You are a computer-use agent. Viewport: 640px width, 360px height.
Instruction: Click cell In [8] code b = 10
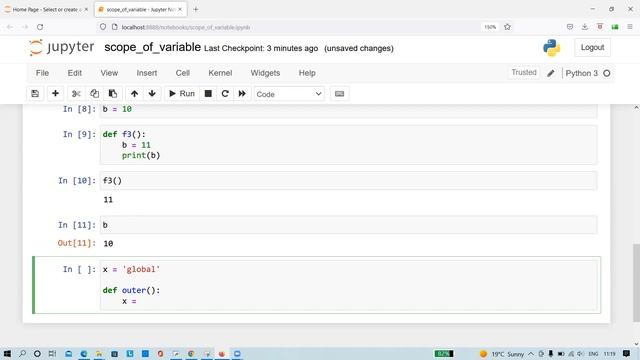tap(349, 110)
